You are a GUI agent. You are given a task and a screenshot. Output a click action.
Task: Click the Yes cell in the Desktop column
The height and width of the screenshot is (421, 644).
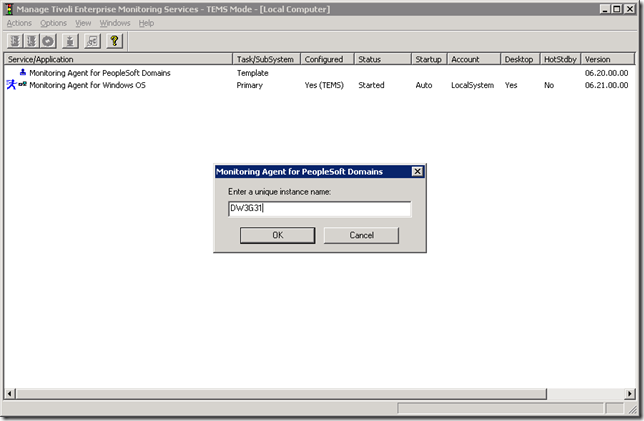[x=511, y=85]
